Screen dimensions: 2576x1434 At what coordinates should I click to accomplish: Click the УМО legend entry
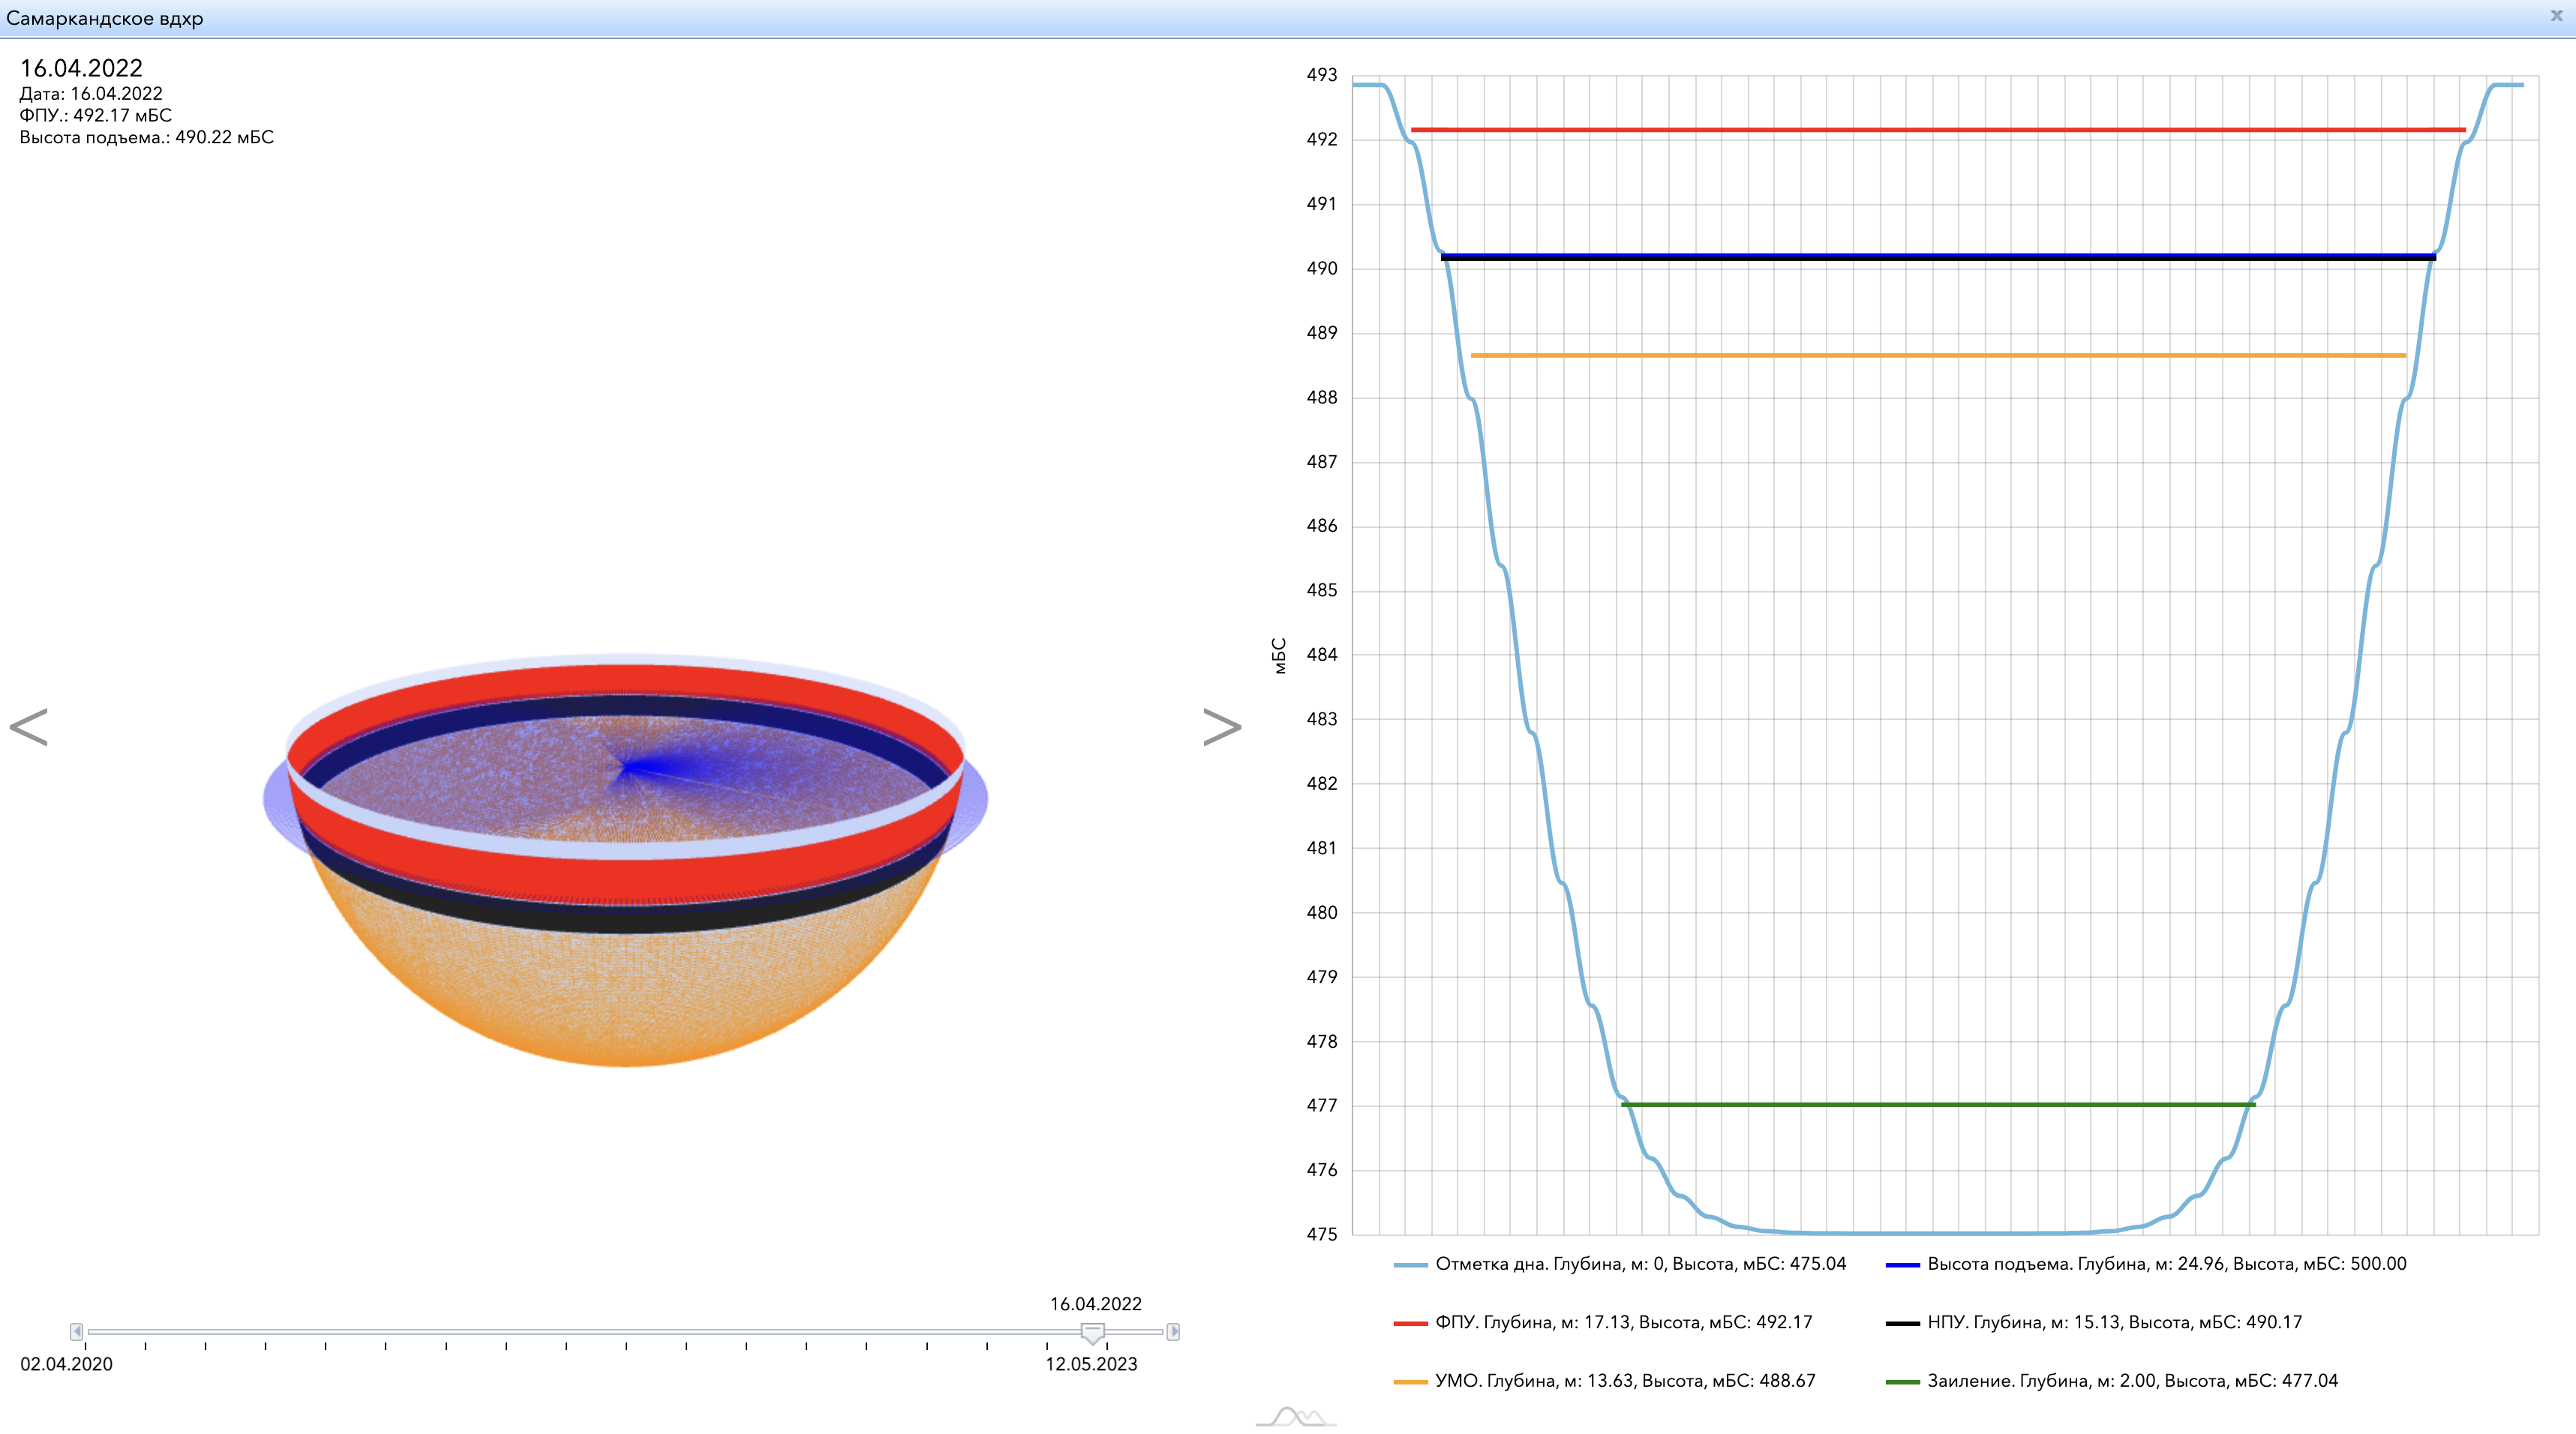coord(1605,1381)
